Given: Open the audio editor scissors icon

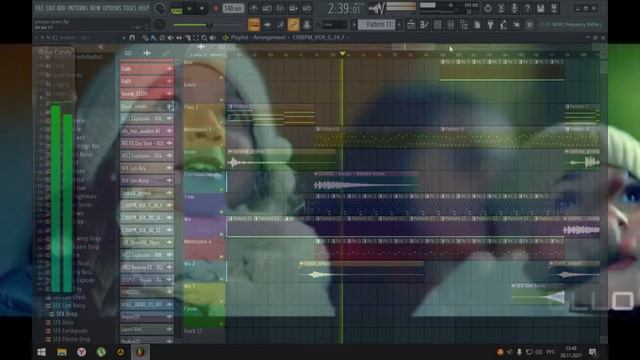Looking at the screenshot, I should pos(501,8).
